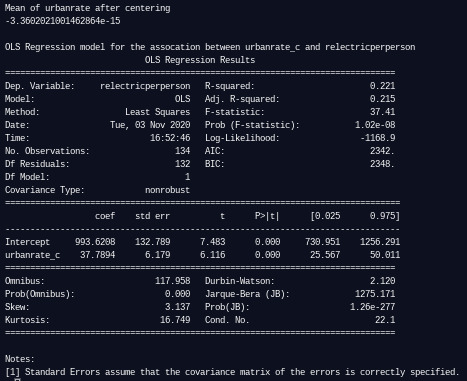Select the 'Mean of urbanrate after centering' line
This screenshot has width=467, height=381.
(88, 8)
